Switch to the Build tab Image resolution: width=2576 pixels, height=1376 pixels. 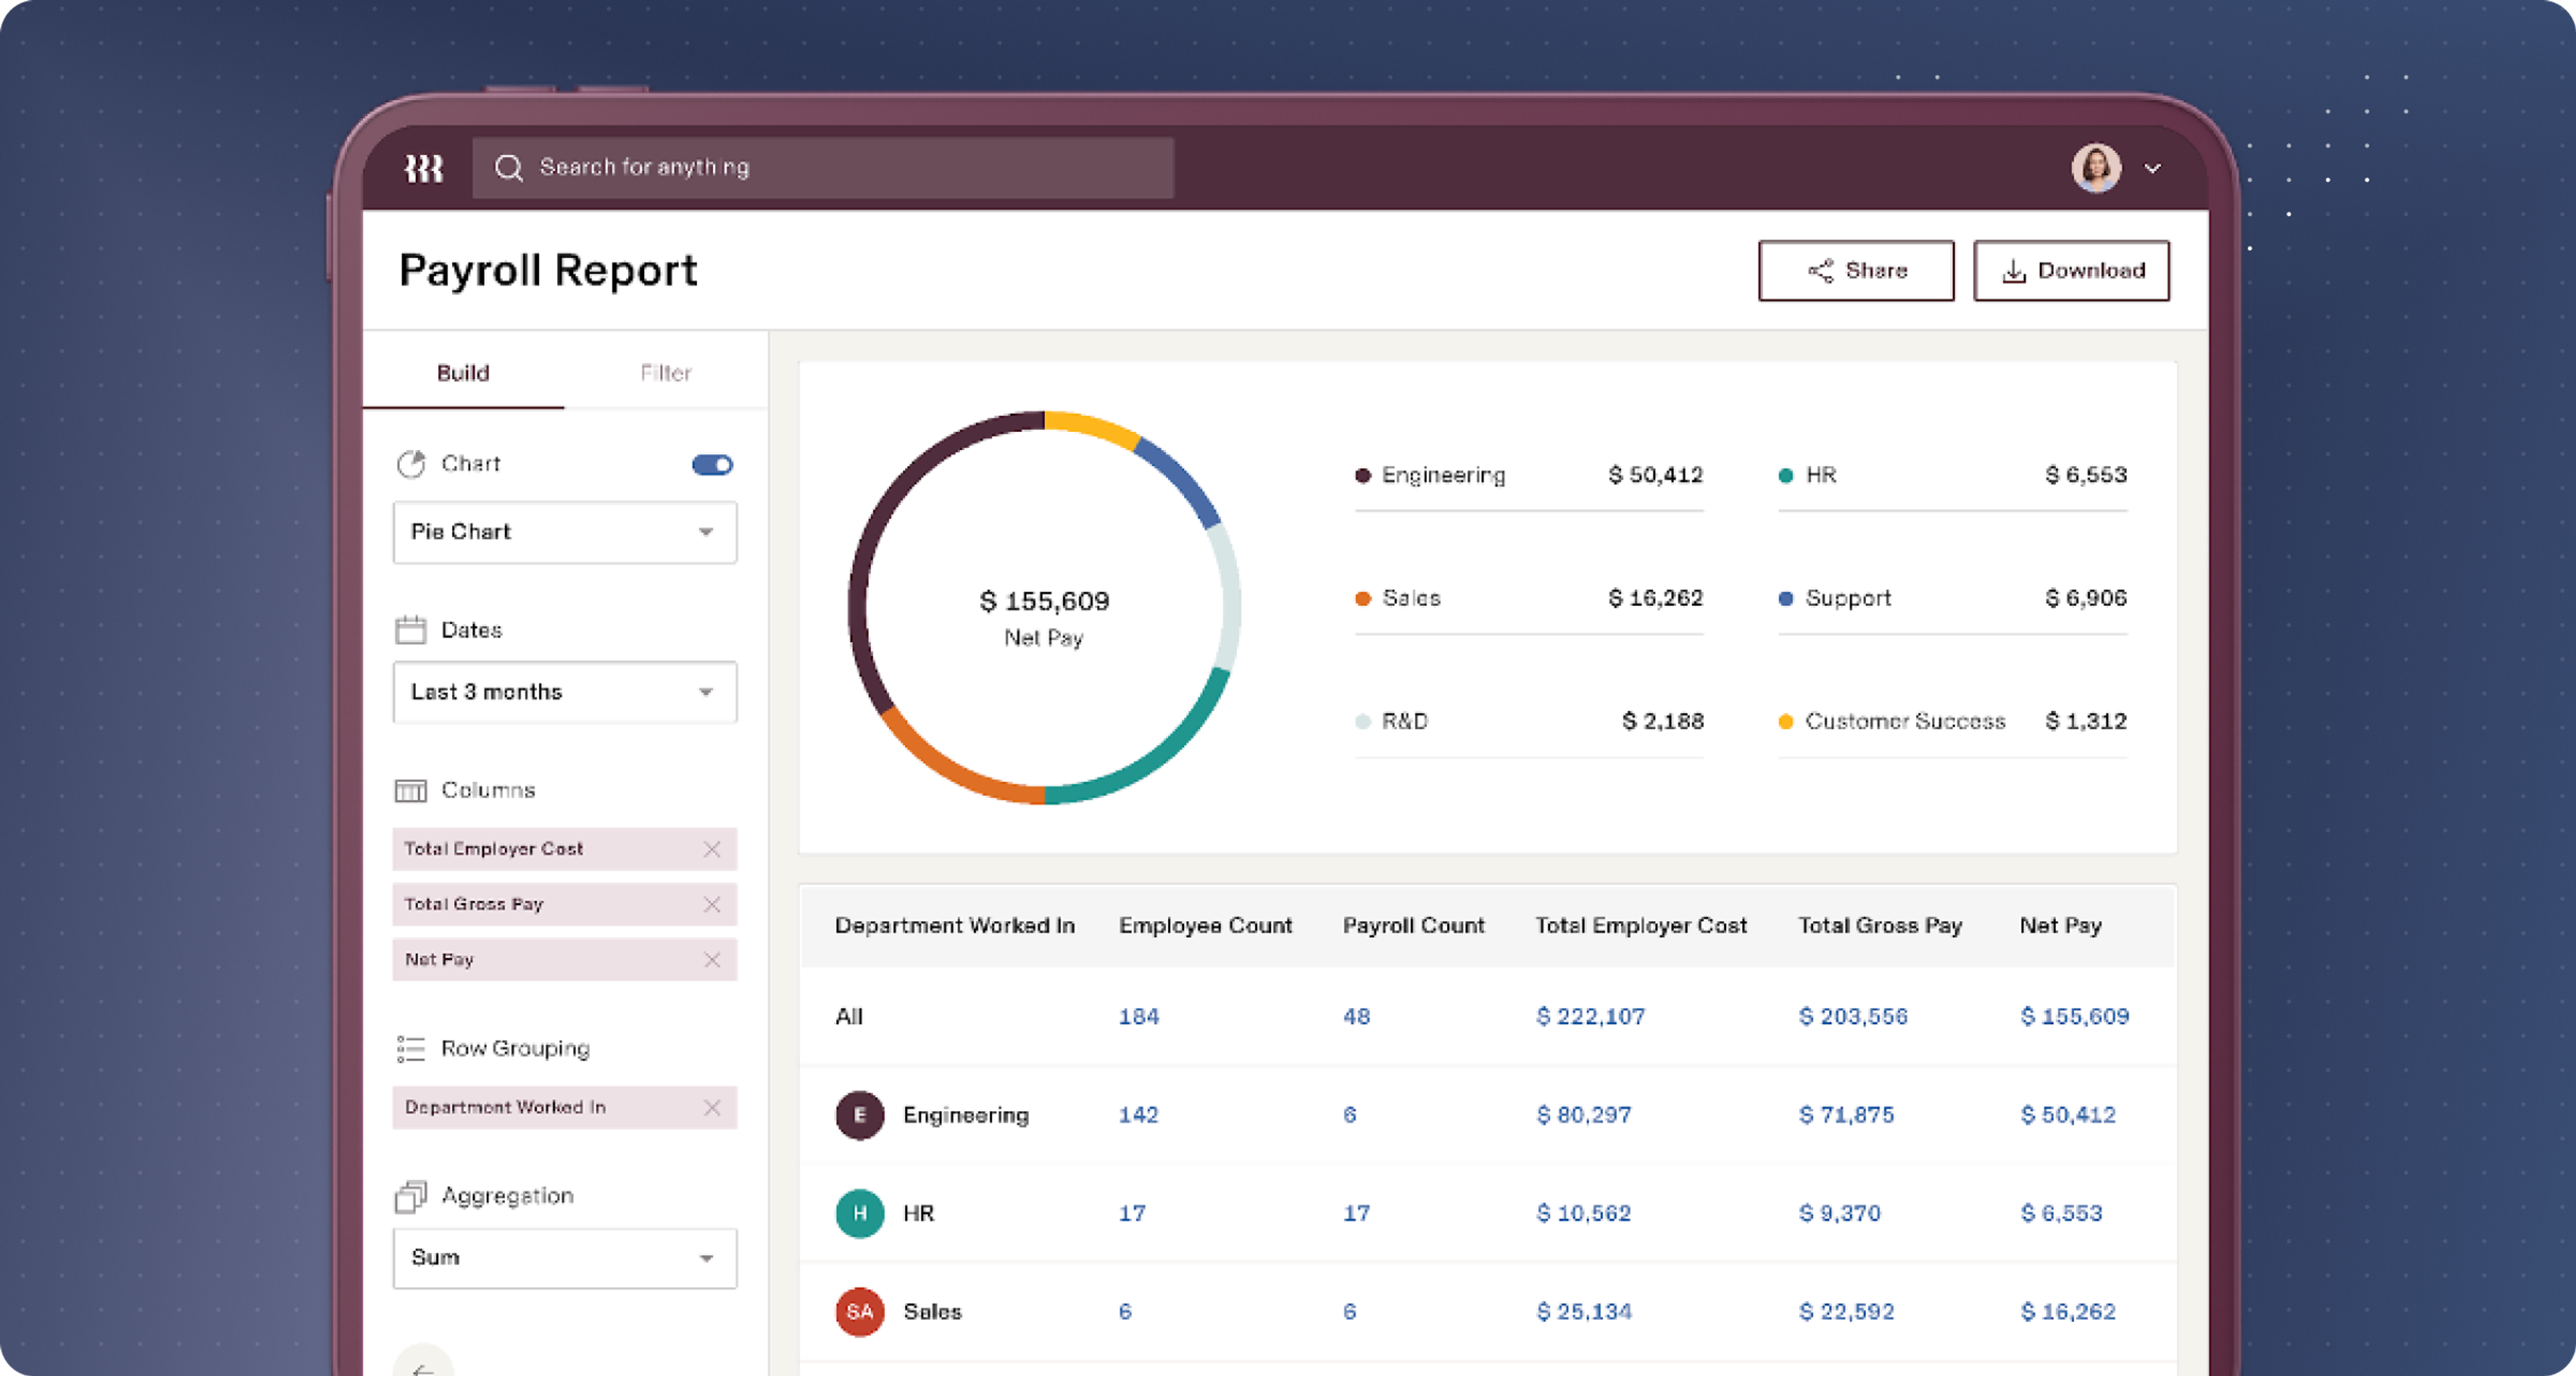pyautogui.click(x=463, y=372)
